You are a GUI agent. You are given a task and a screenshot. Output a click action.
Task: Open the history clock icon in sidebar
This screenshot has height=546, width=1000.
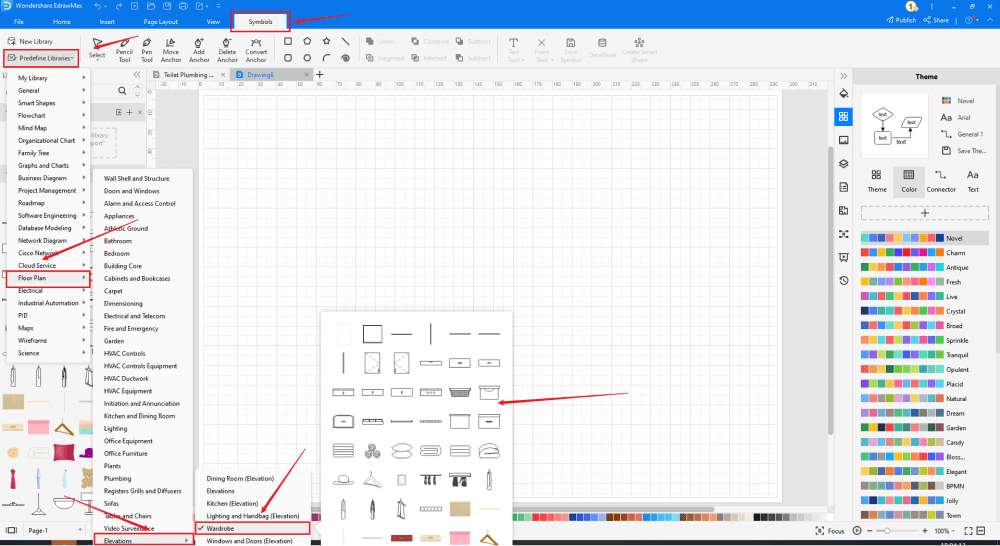[844, 281]
